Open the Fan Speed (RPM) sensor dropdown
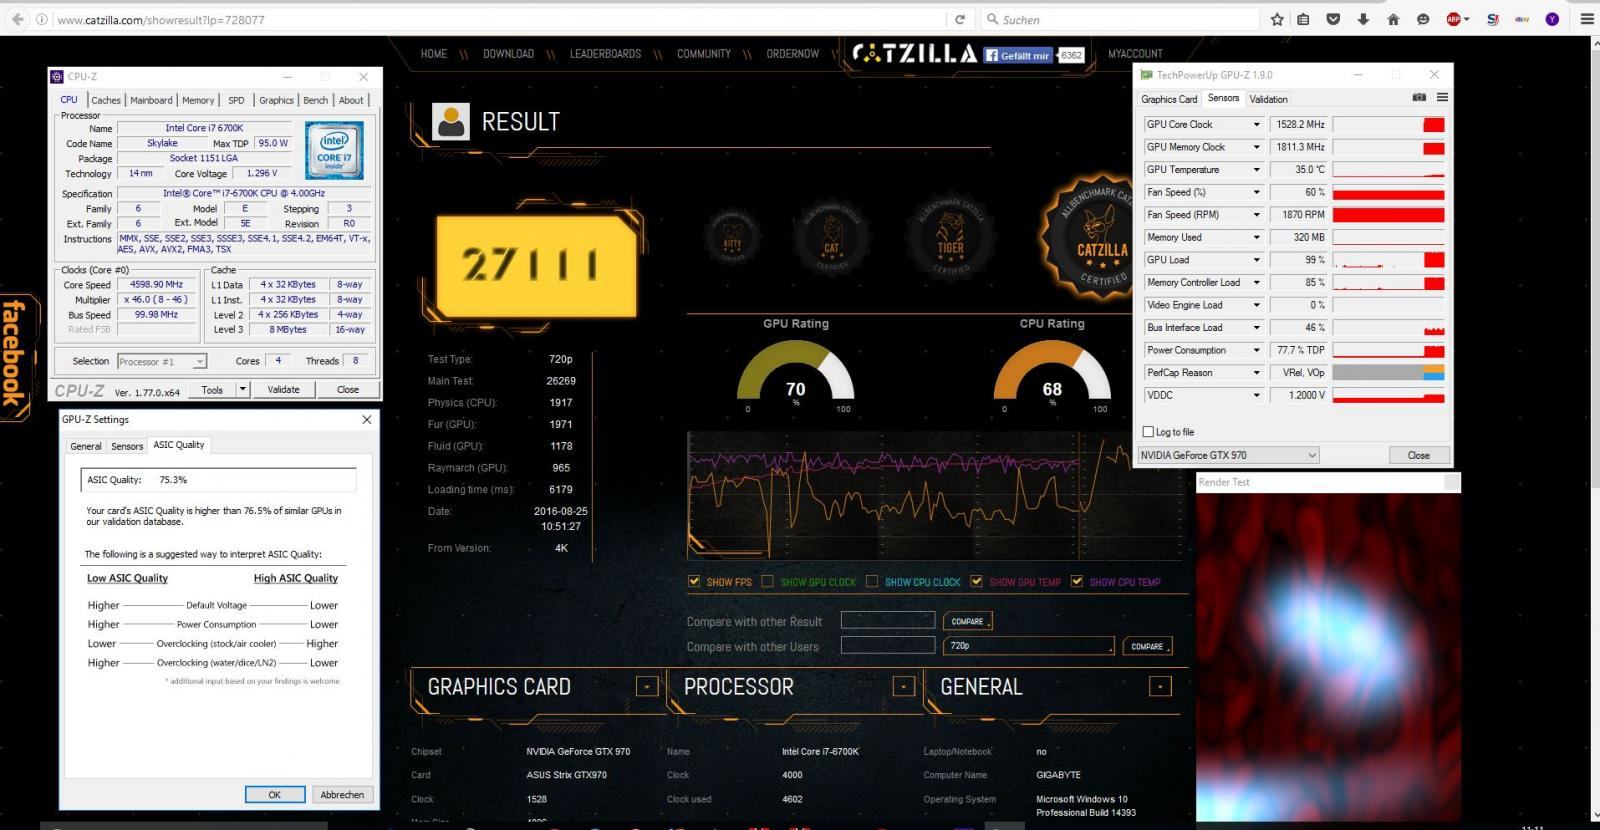 (1256, 214)
